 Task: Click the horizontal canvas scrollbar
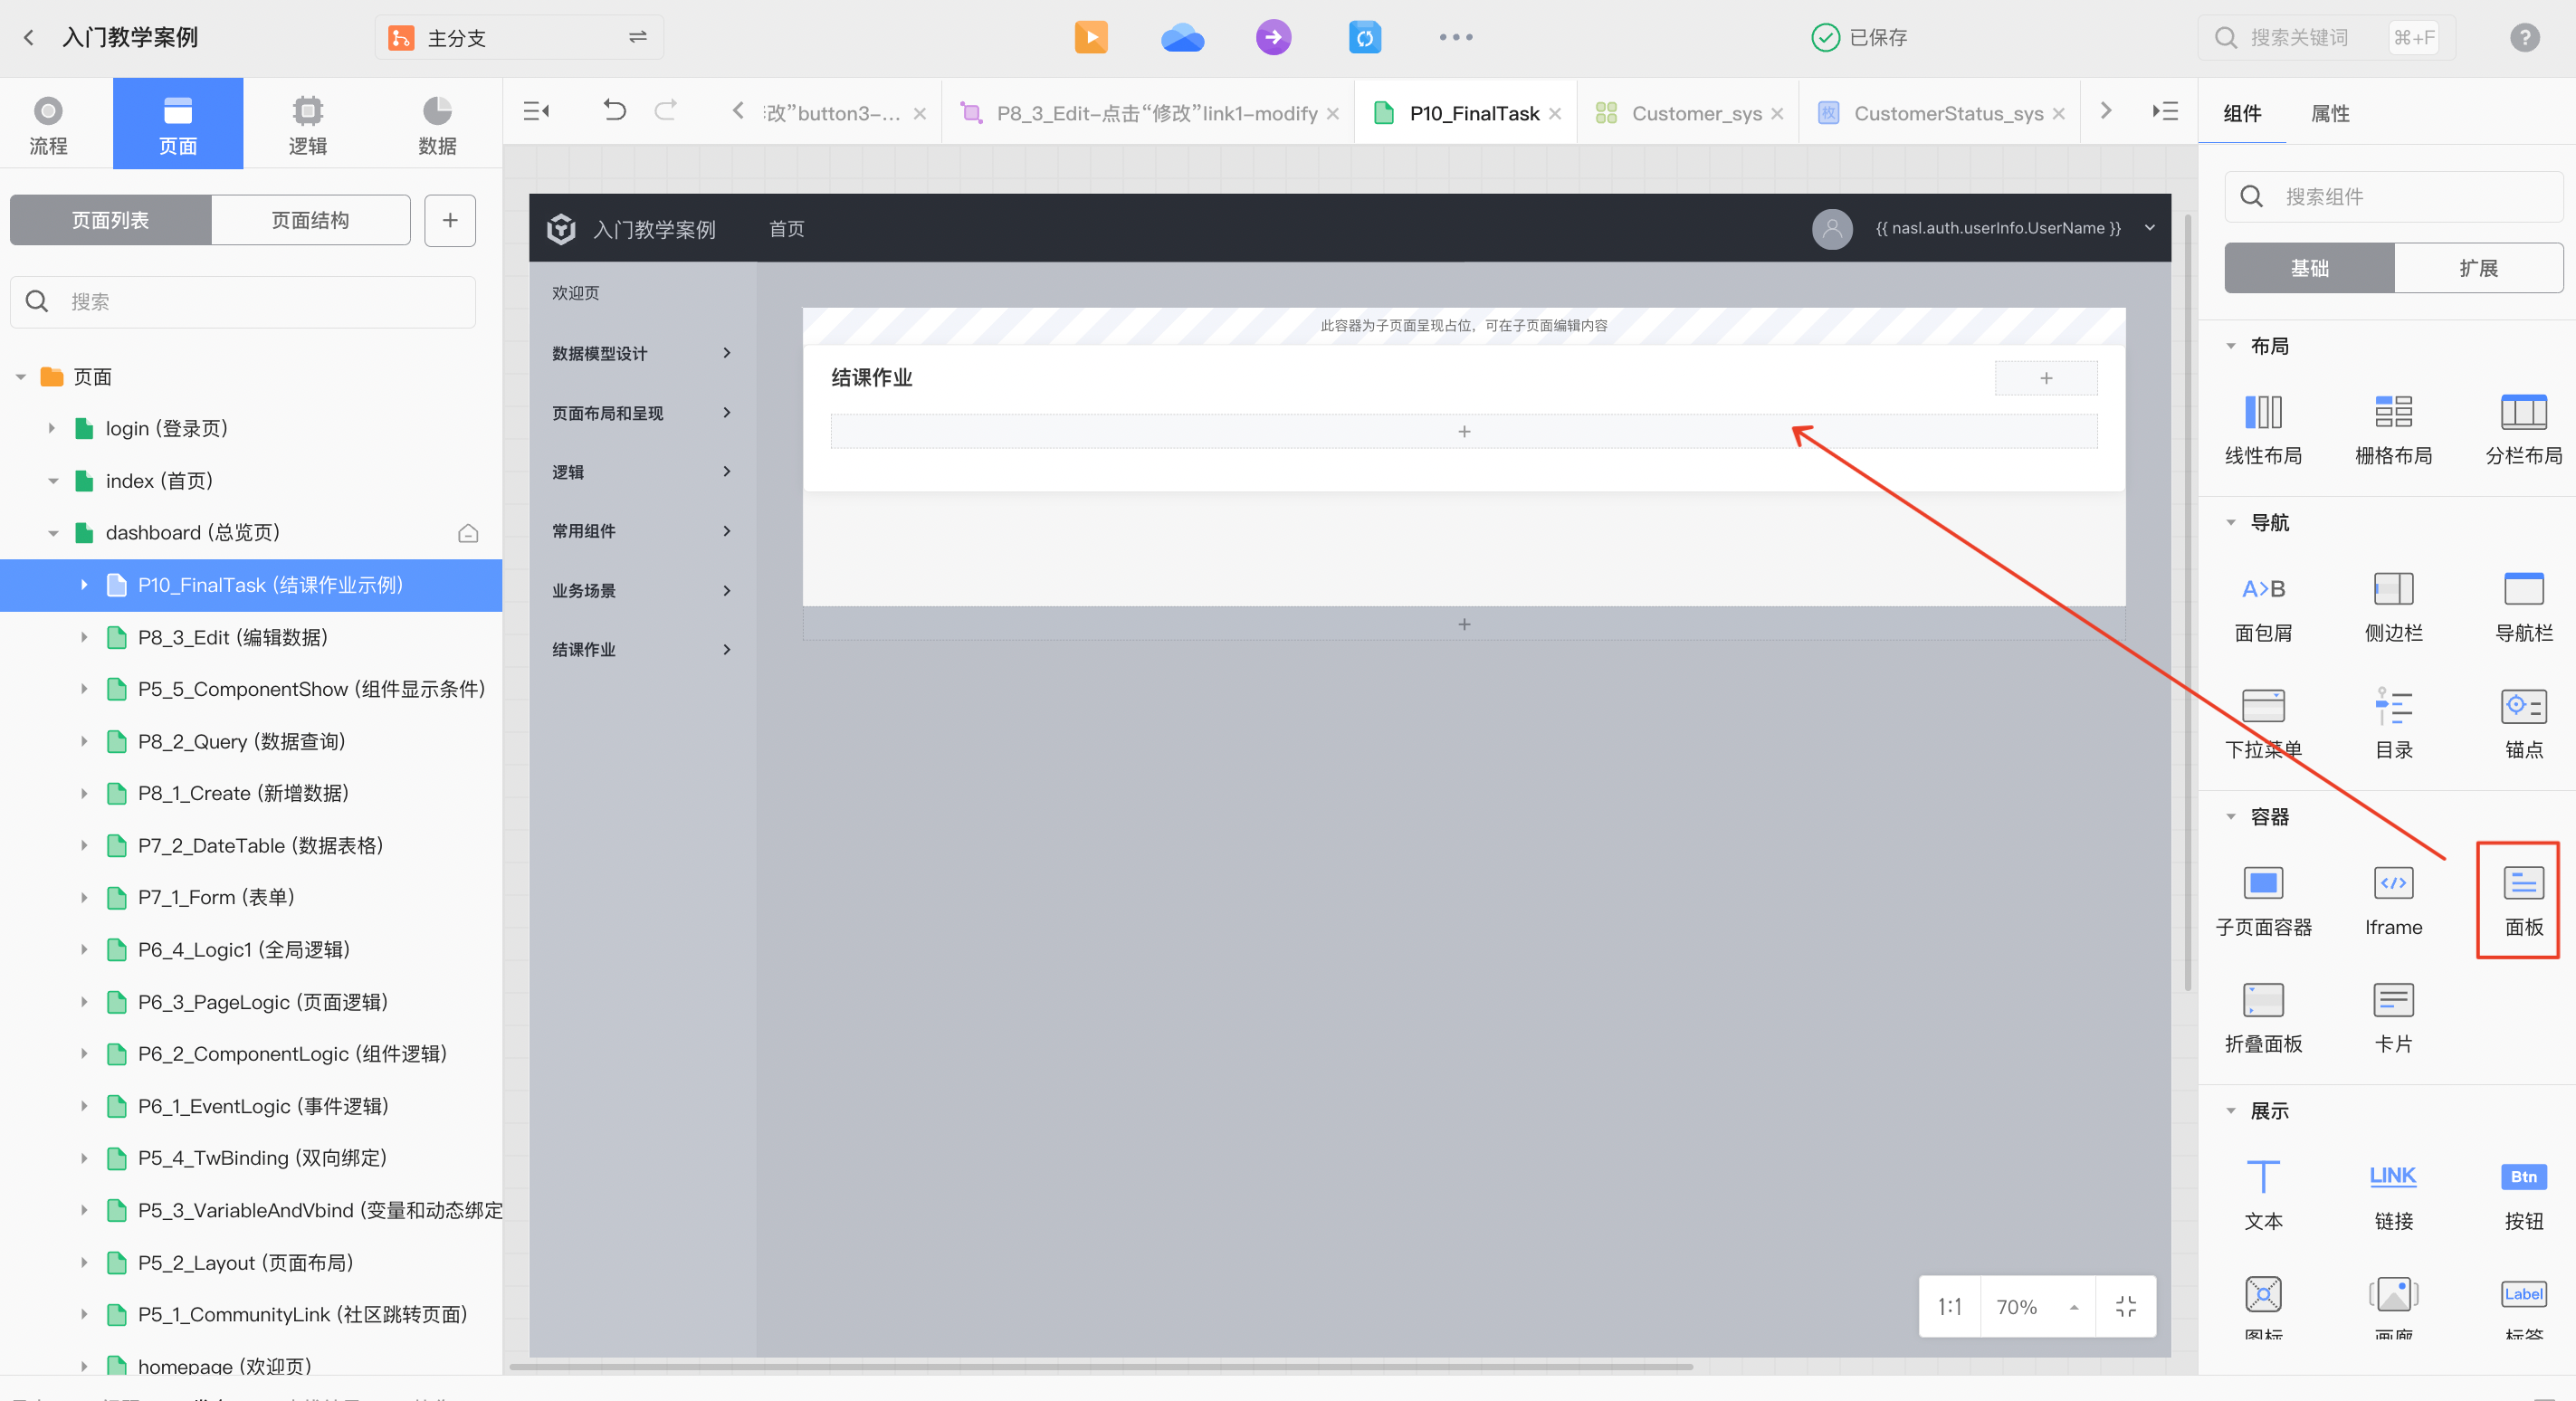point(1100,1366)
